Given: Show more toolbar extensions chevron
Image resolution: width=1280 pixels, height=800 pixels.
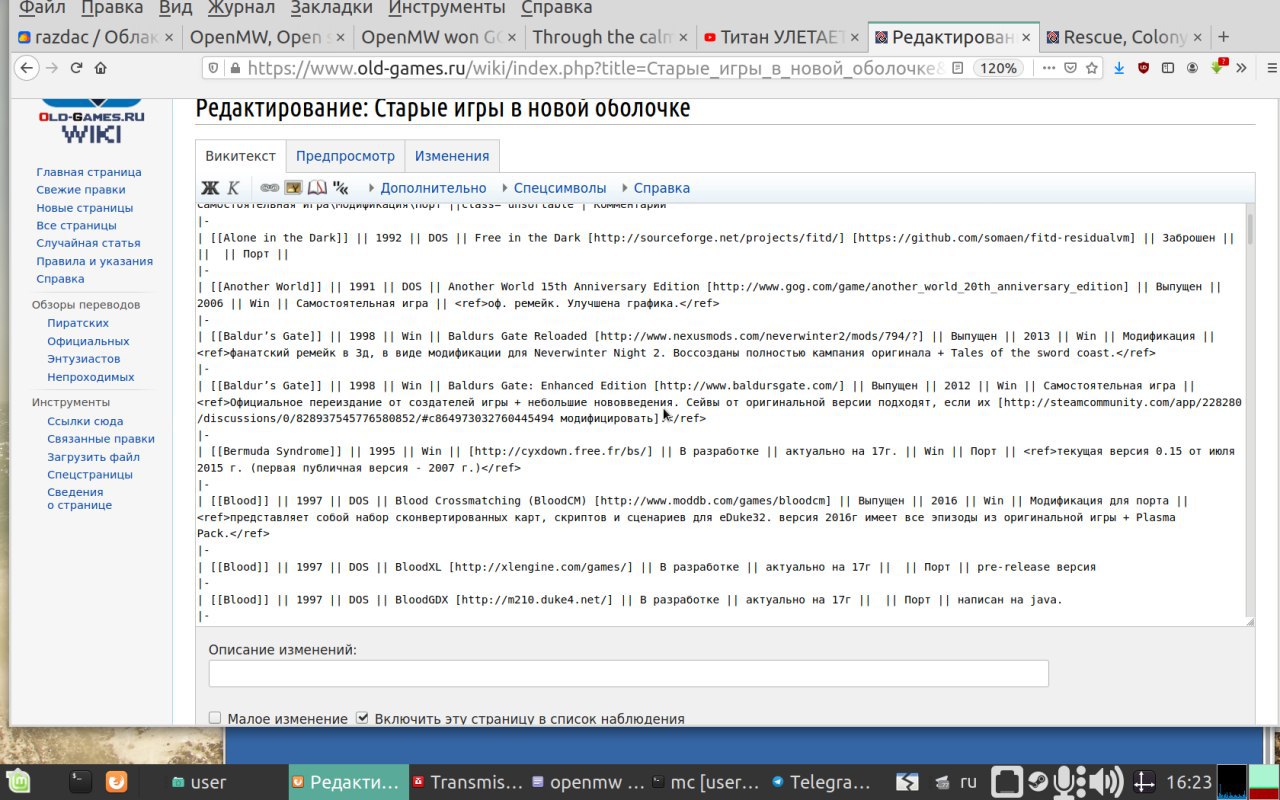Looking at the screenshot, I should pos(1241,69).
